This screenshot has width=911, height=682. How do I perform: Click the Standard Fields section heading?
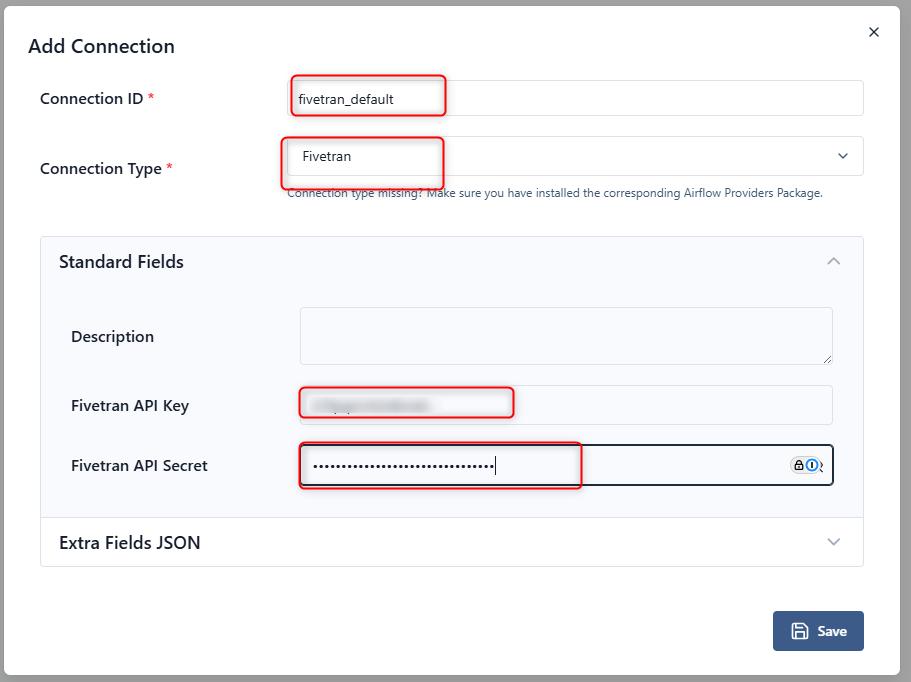pos(122,262)
